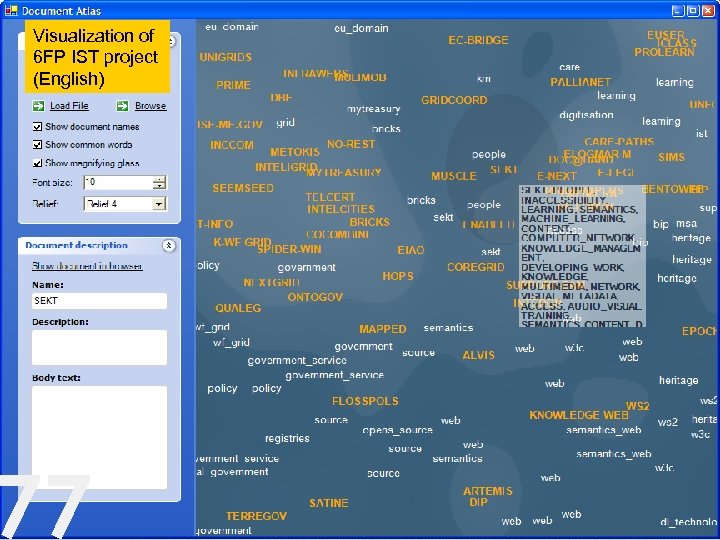Select the PRIME document label
This screenshot has height=540, width=720.
[x=233, y=85]
